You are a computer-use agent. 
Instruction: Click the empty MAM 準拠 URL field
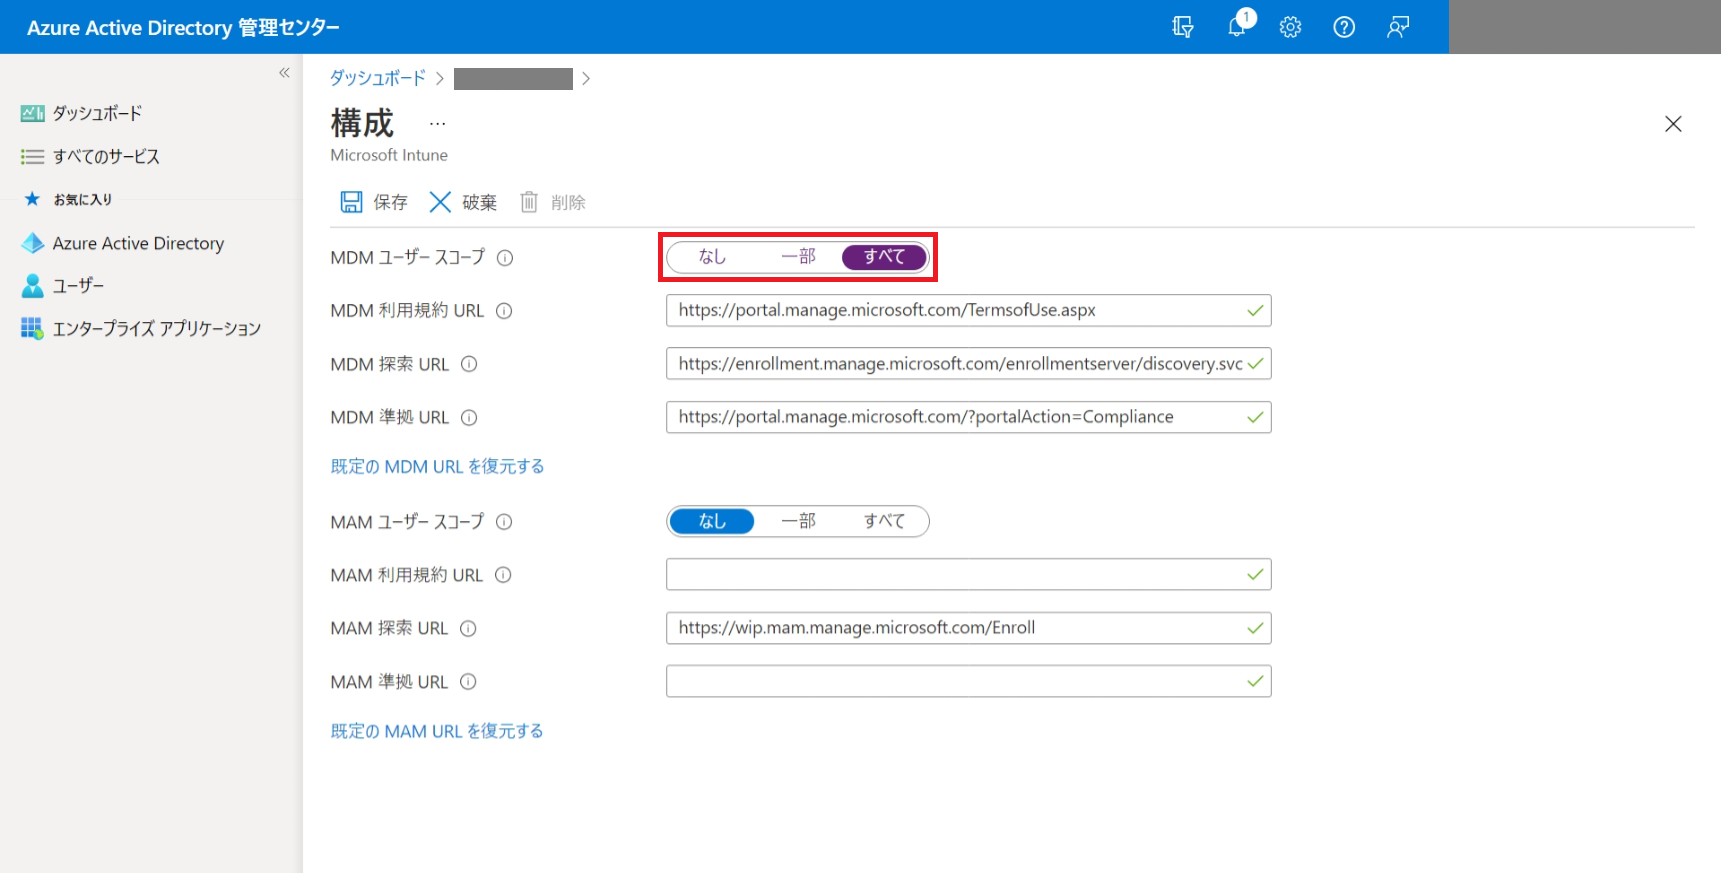pyautogui.click(x=968, y=681)
